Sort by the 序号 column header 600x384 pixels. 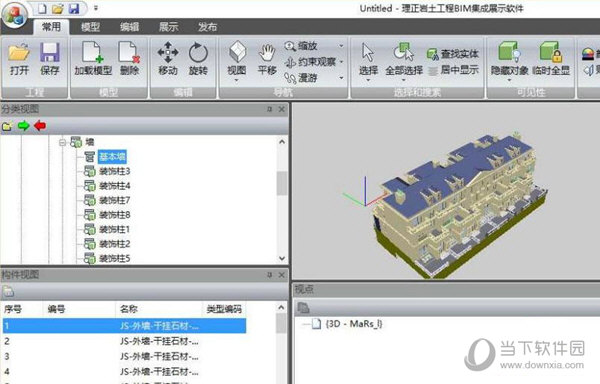pos(21,309)
